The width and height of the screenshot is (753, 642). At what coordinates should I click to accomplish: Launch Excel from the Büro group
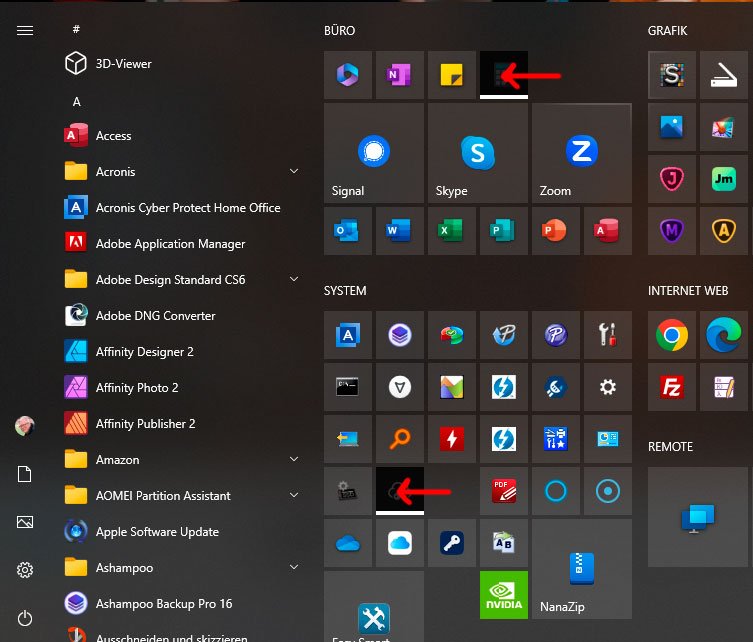coord(452,231)
